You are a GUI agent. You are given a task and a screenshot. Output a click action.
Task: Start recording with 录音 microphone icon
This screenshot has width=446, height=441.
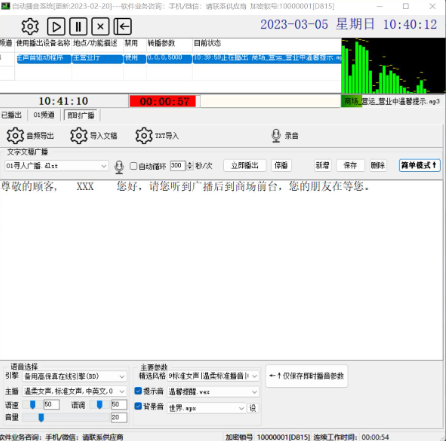click(x=276, y=136)
